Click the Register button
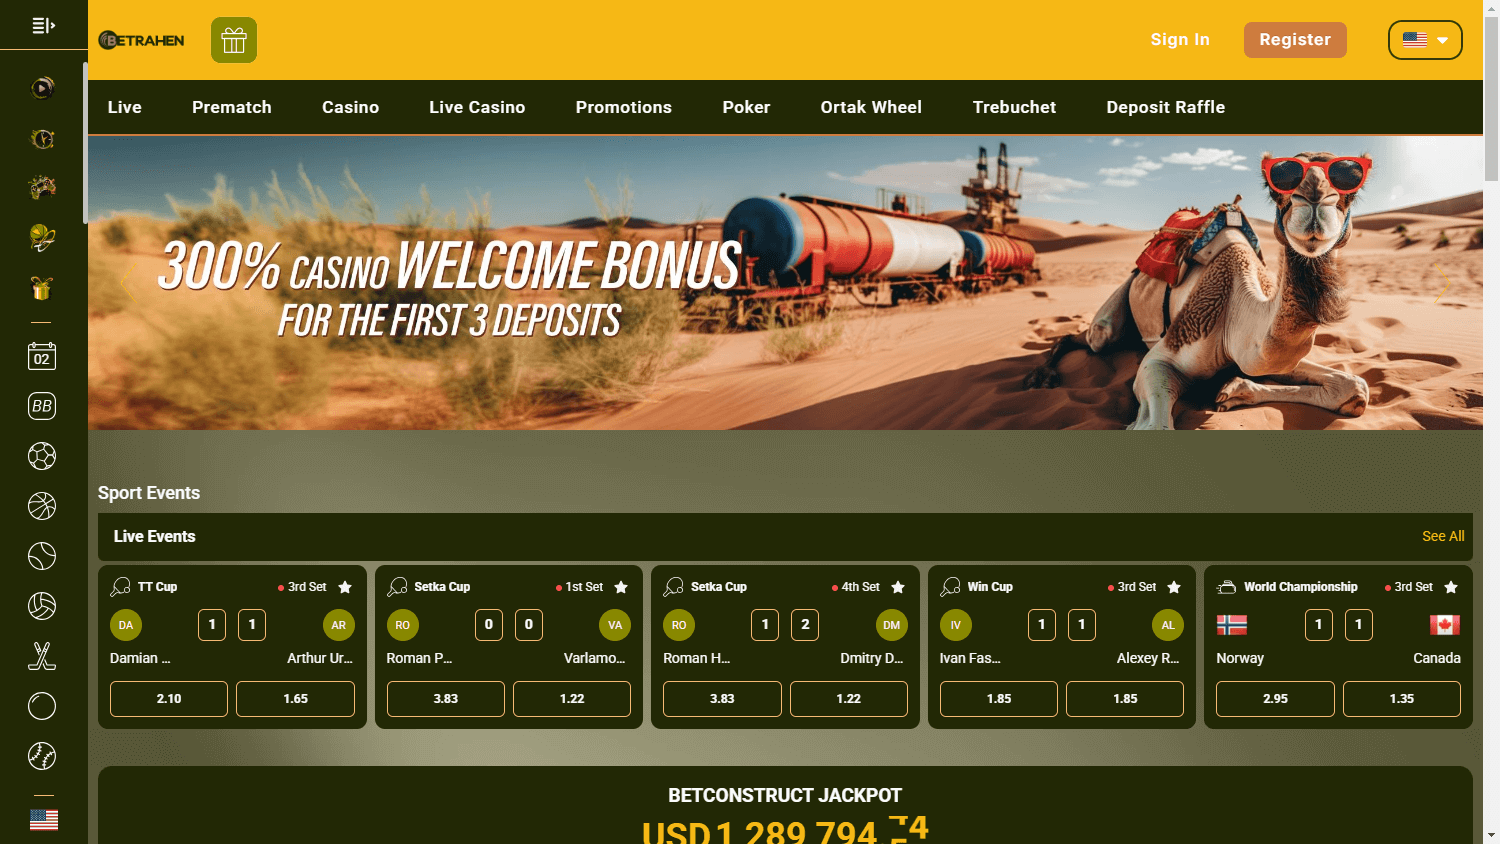This screenshot has width=1500, height=844. coord(1295,39)
